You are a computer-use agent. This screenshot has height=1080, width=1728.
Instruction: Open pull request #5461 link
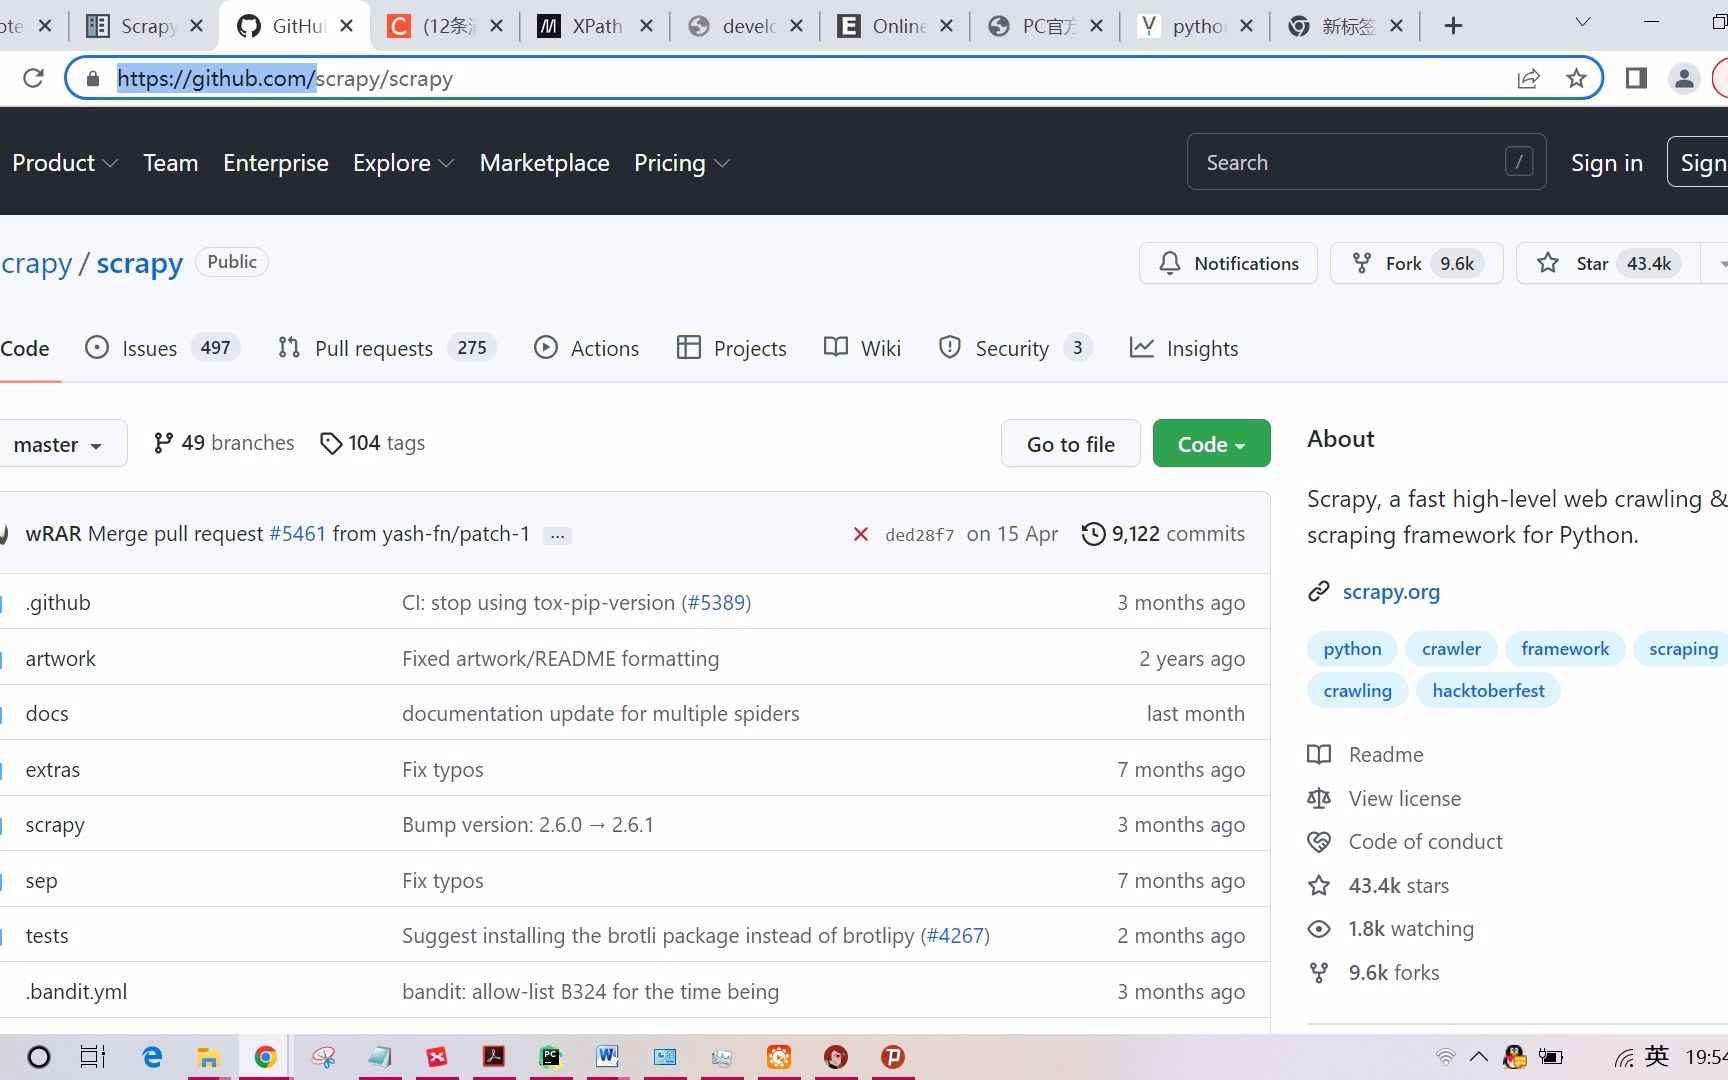pyautogui.click(x=298, y=534)
